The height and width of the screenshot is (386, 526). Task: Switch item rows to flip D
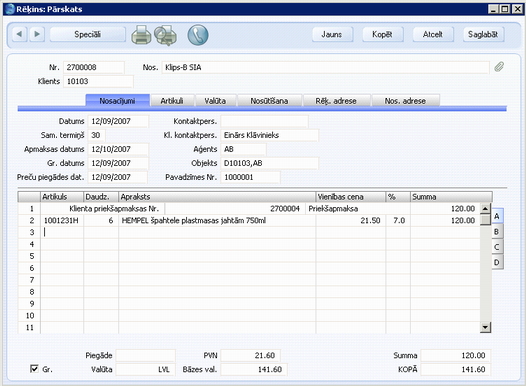[496, 262]
